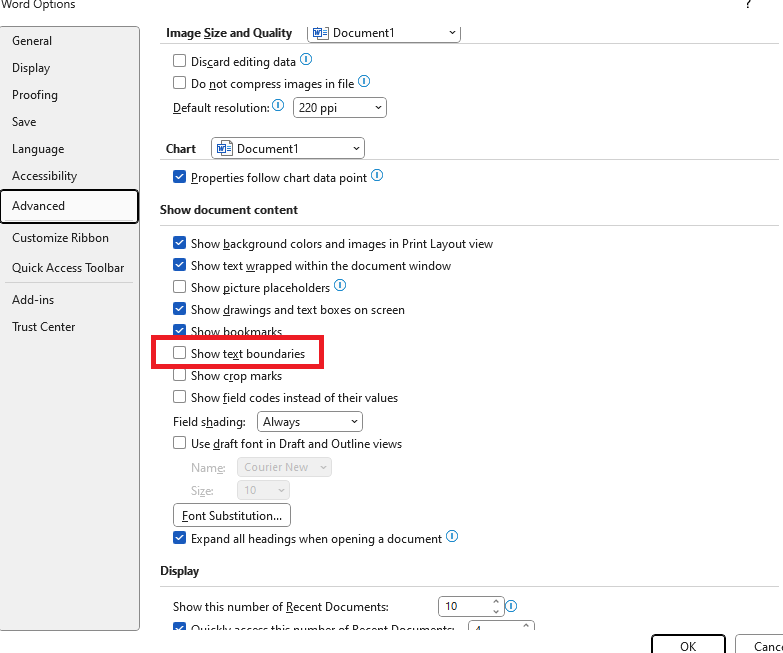Open Image Size and Quality document dropdown
The image size is (783, 653).
point(384,33)
